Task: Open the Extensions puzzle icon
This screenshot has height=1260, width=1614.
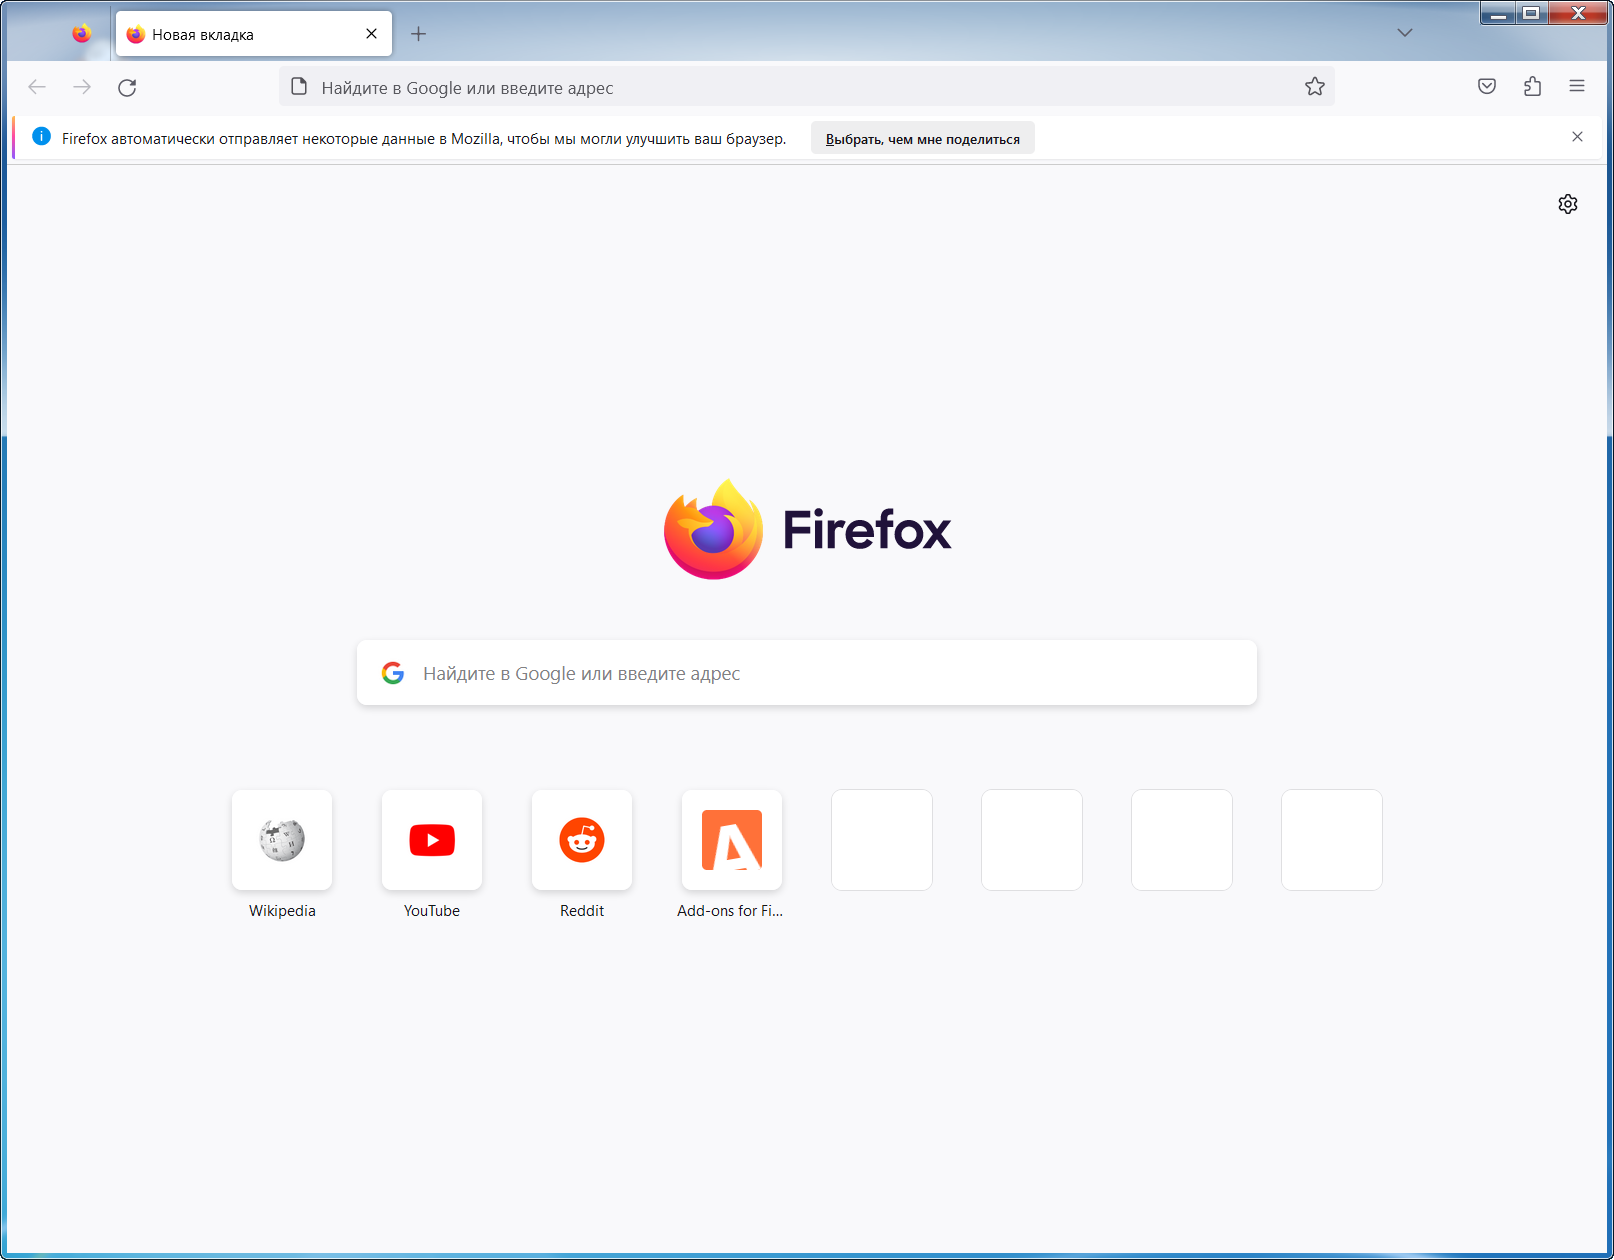Action: 1532,86
